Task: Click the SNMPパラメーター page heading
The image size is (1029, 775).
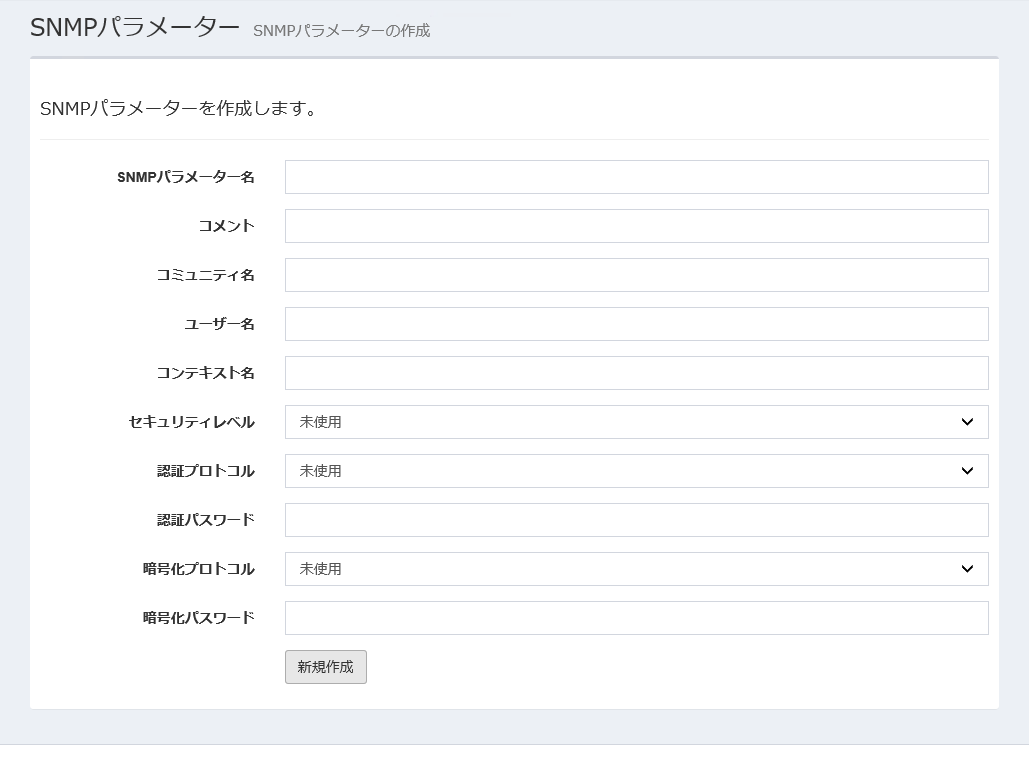Action: [135, 28]
